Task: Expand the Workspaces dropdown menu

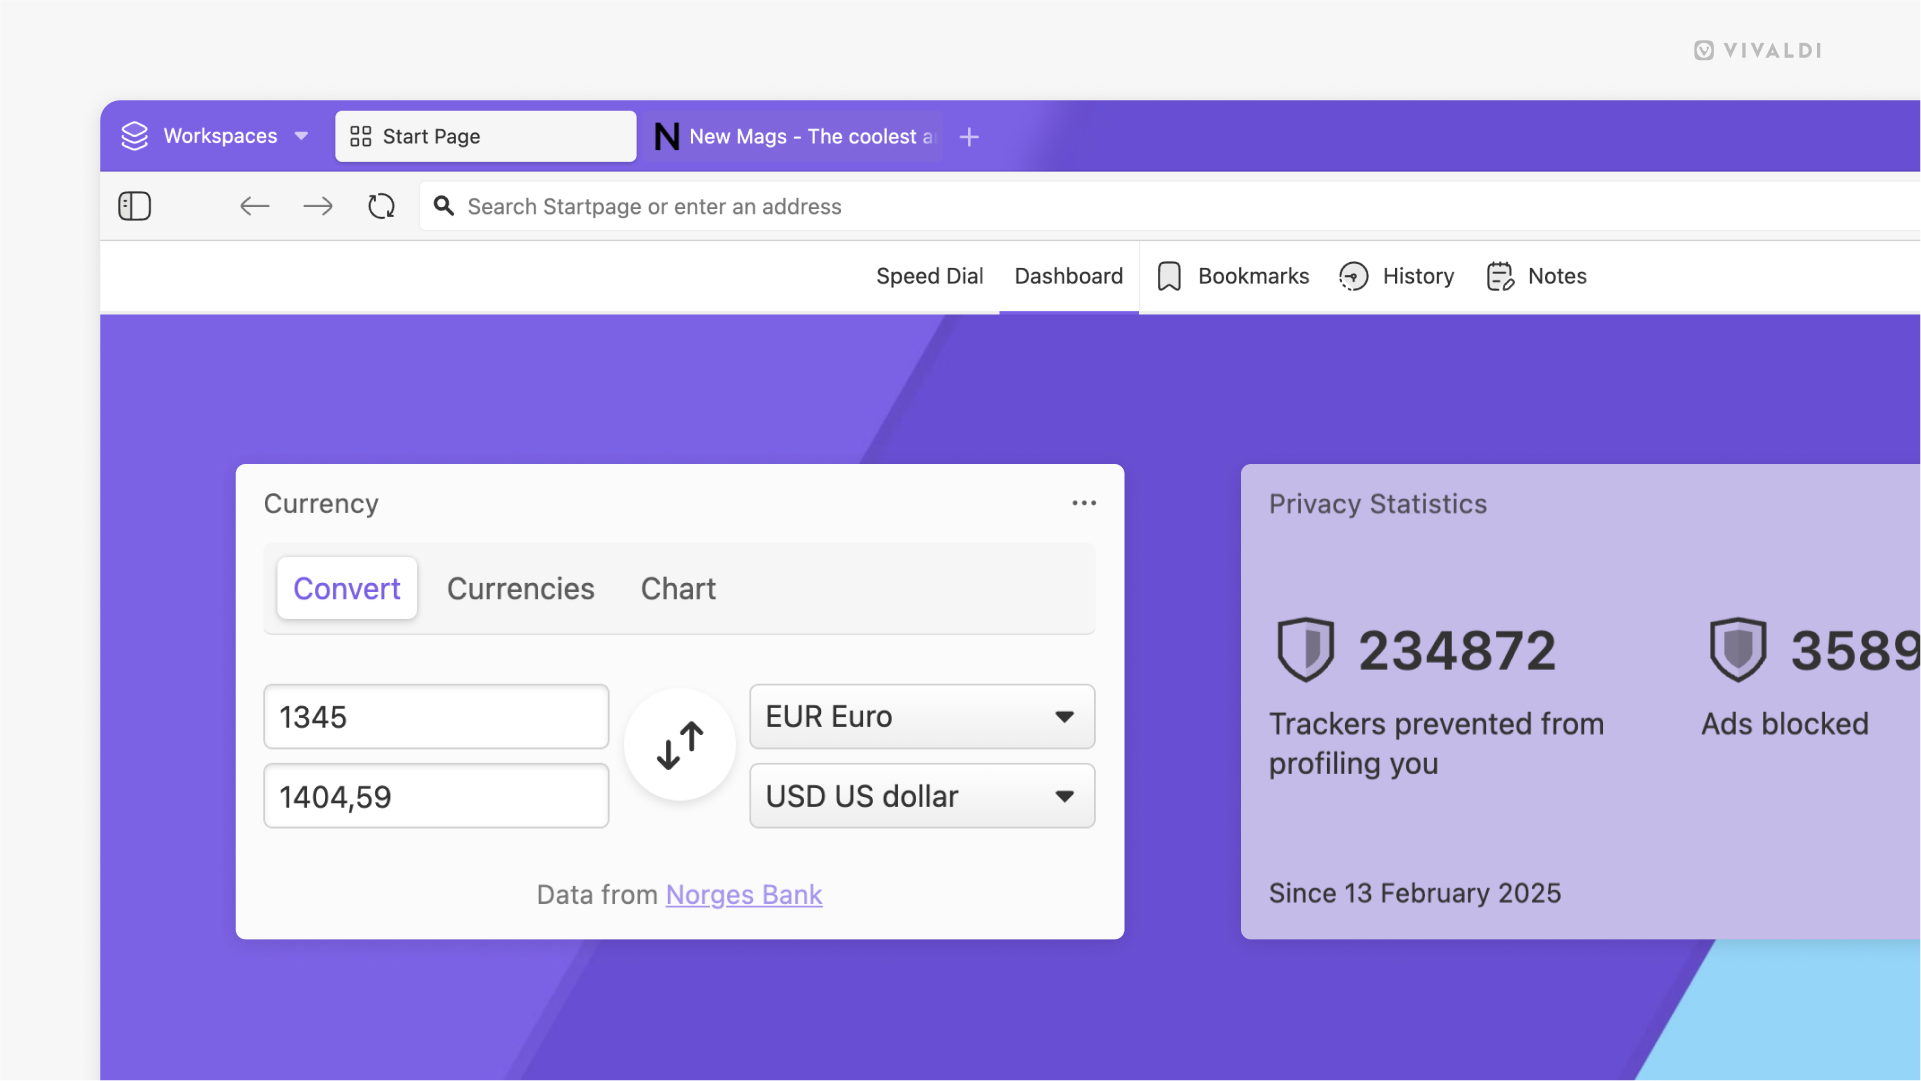Action: pos(302,136)
